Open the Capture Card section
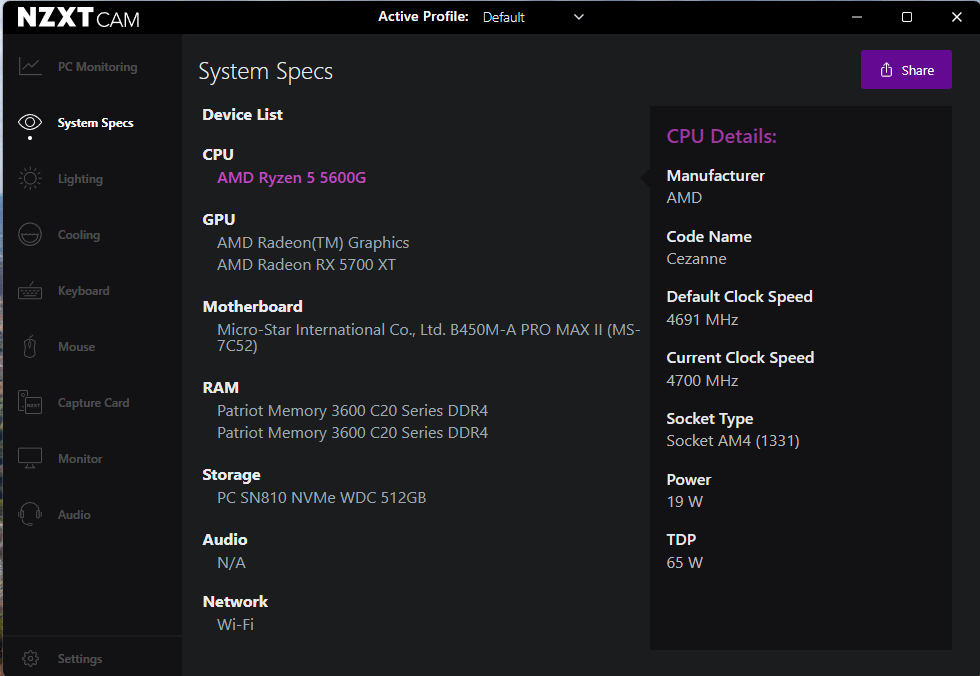Screen dimensions: 980x676 point(94,403)
